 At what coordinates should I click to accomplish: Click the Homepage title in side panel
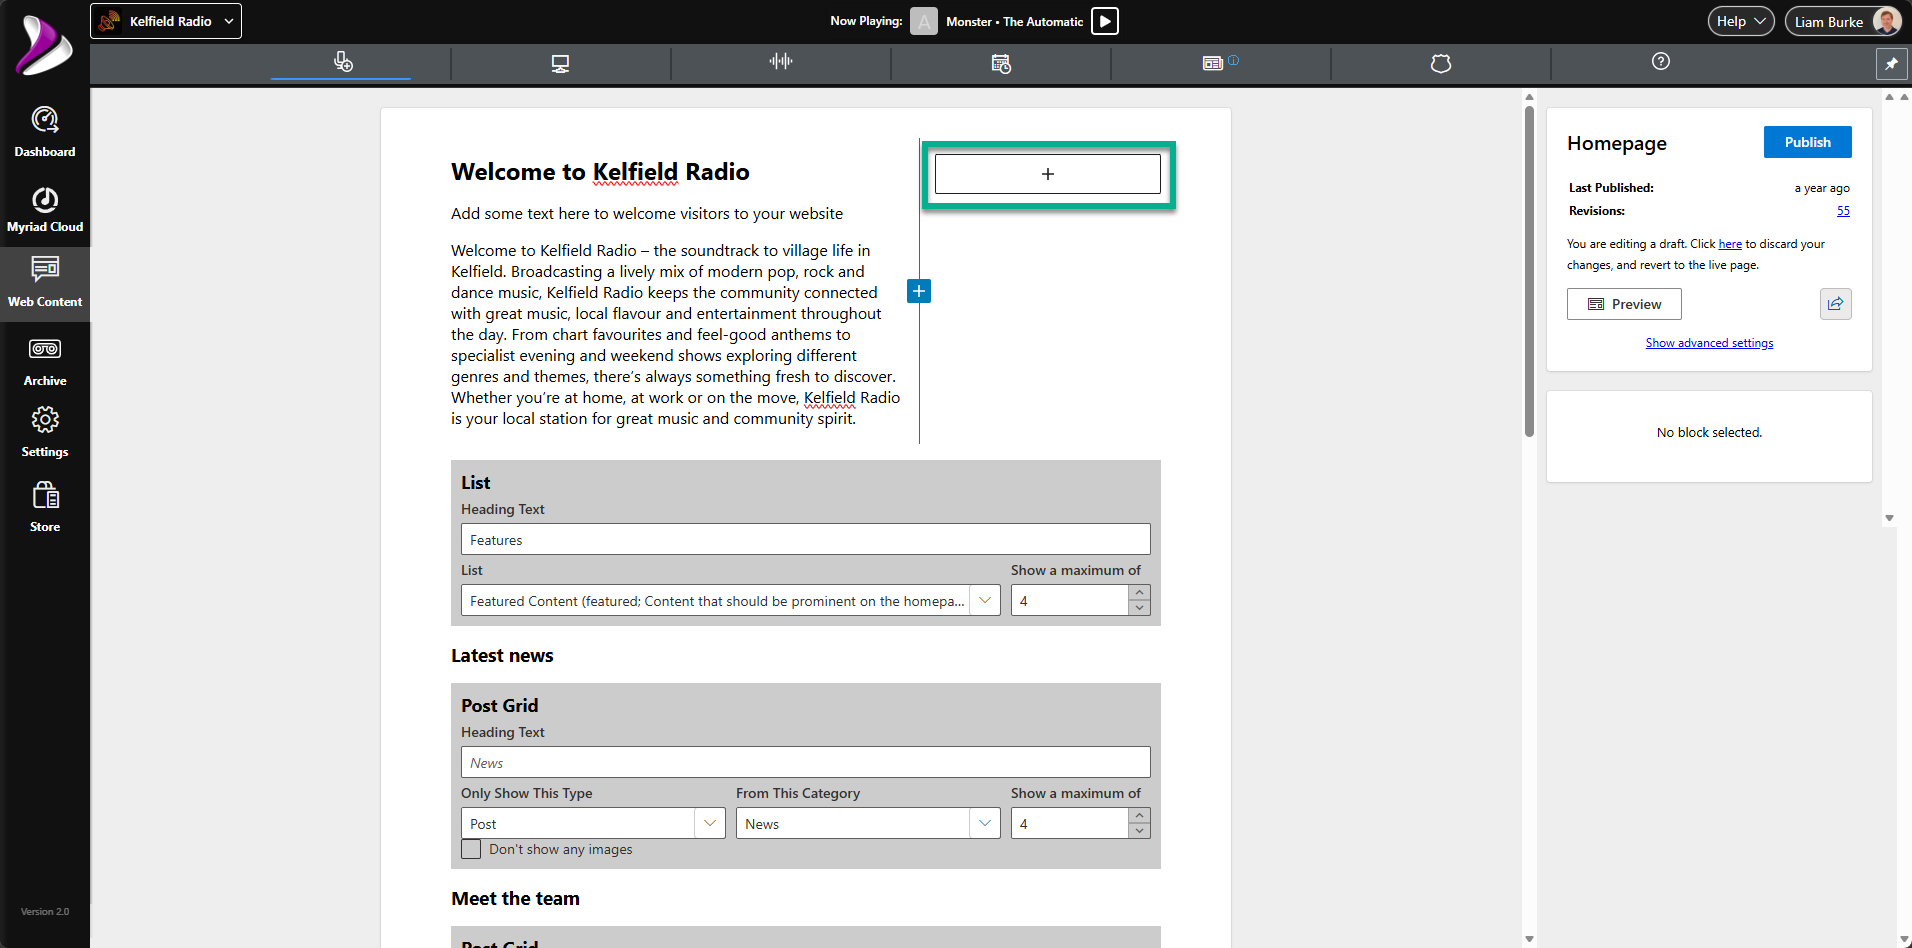pyautogui.click(x=1617, y=143)
